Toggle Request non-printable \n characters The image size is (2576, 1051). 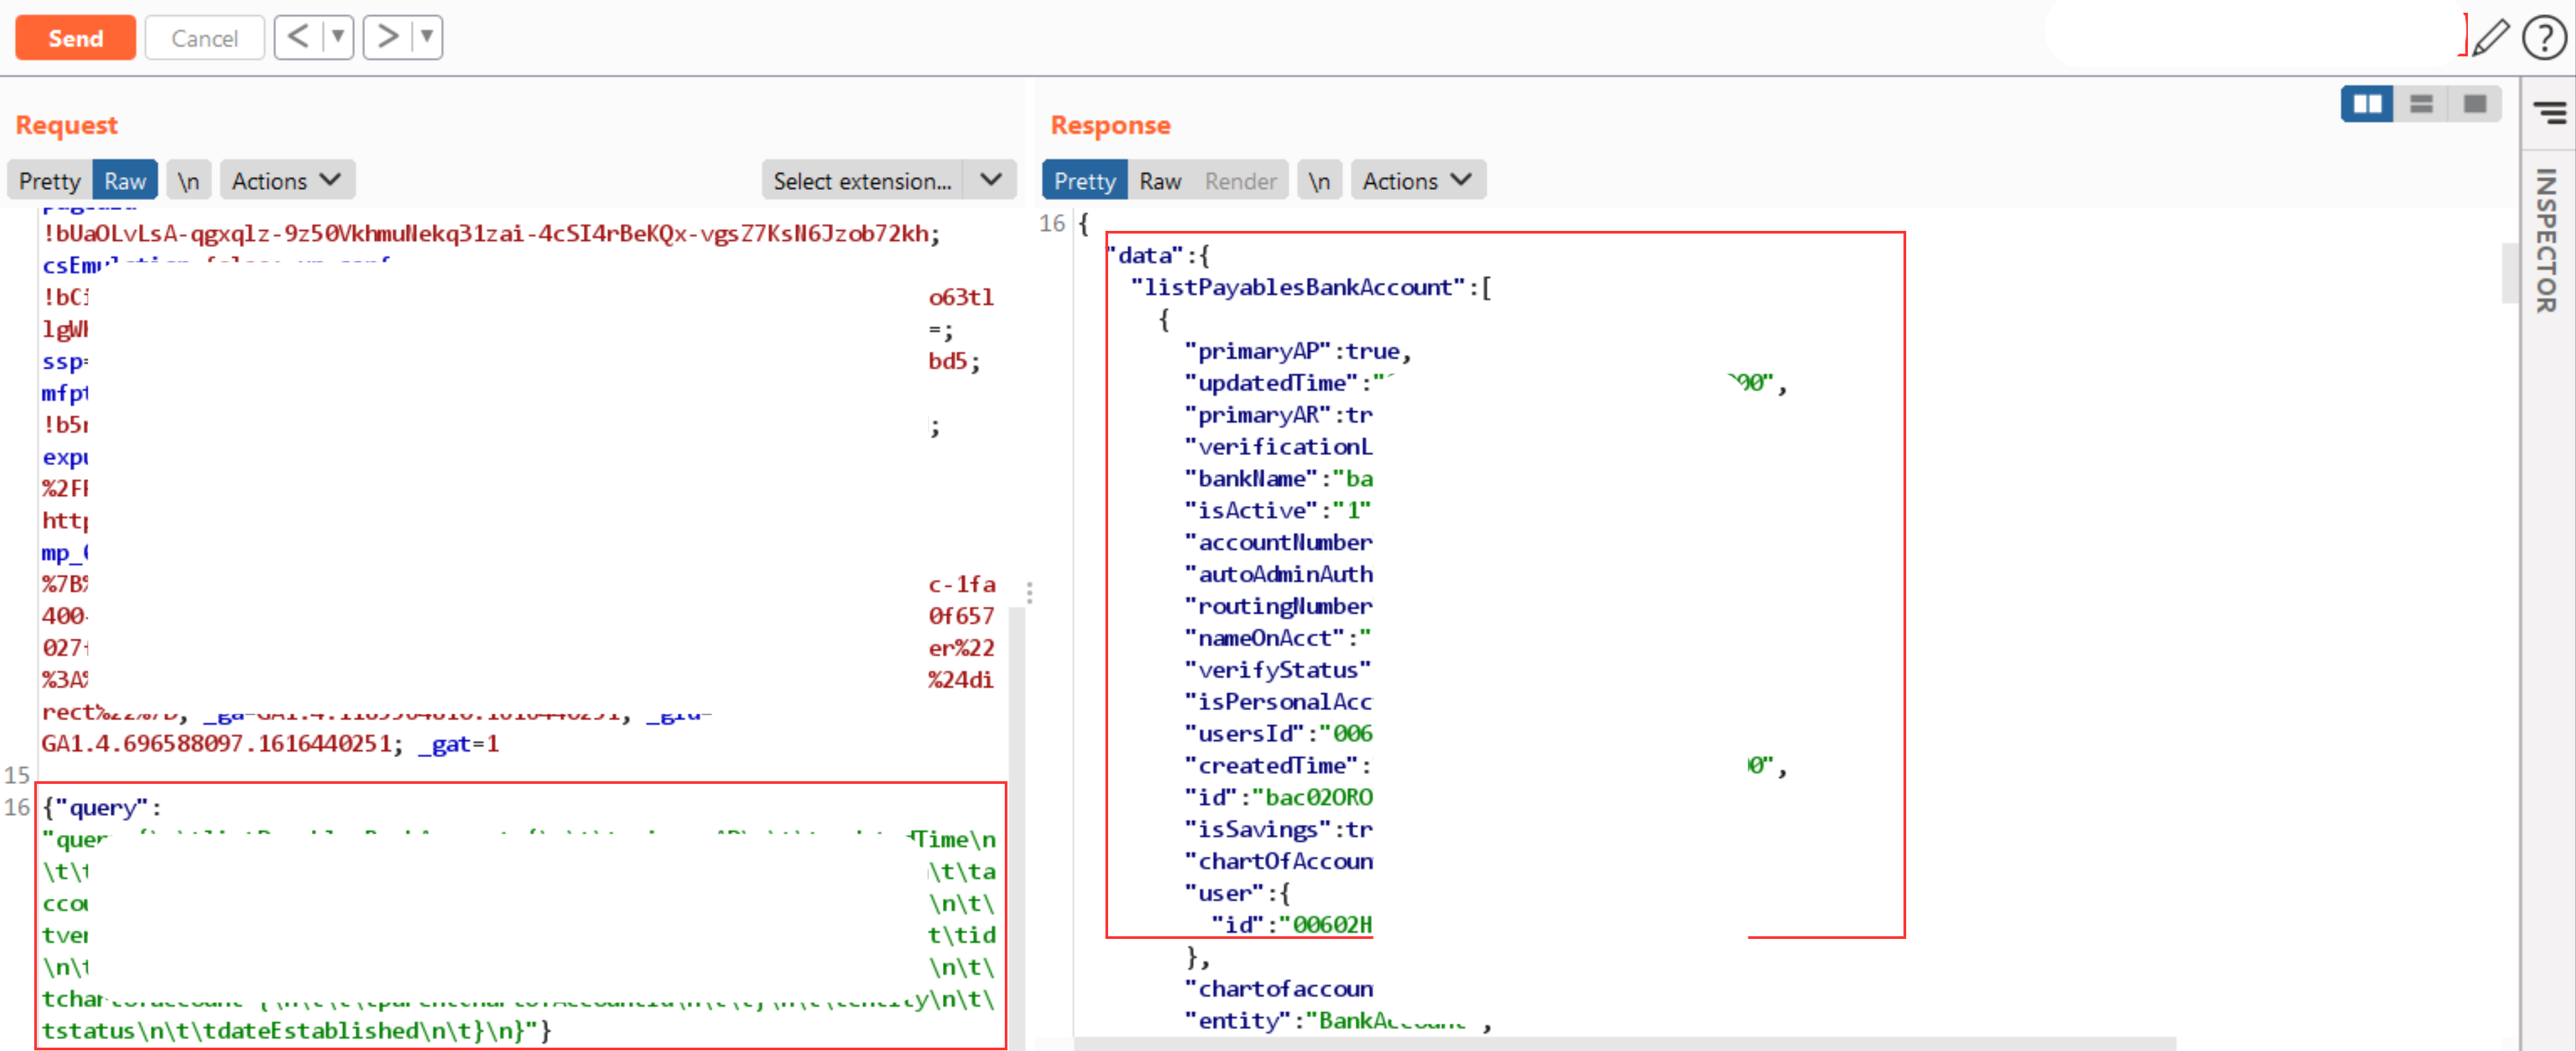coord(189,181)
